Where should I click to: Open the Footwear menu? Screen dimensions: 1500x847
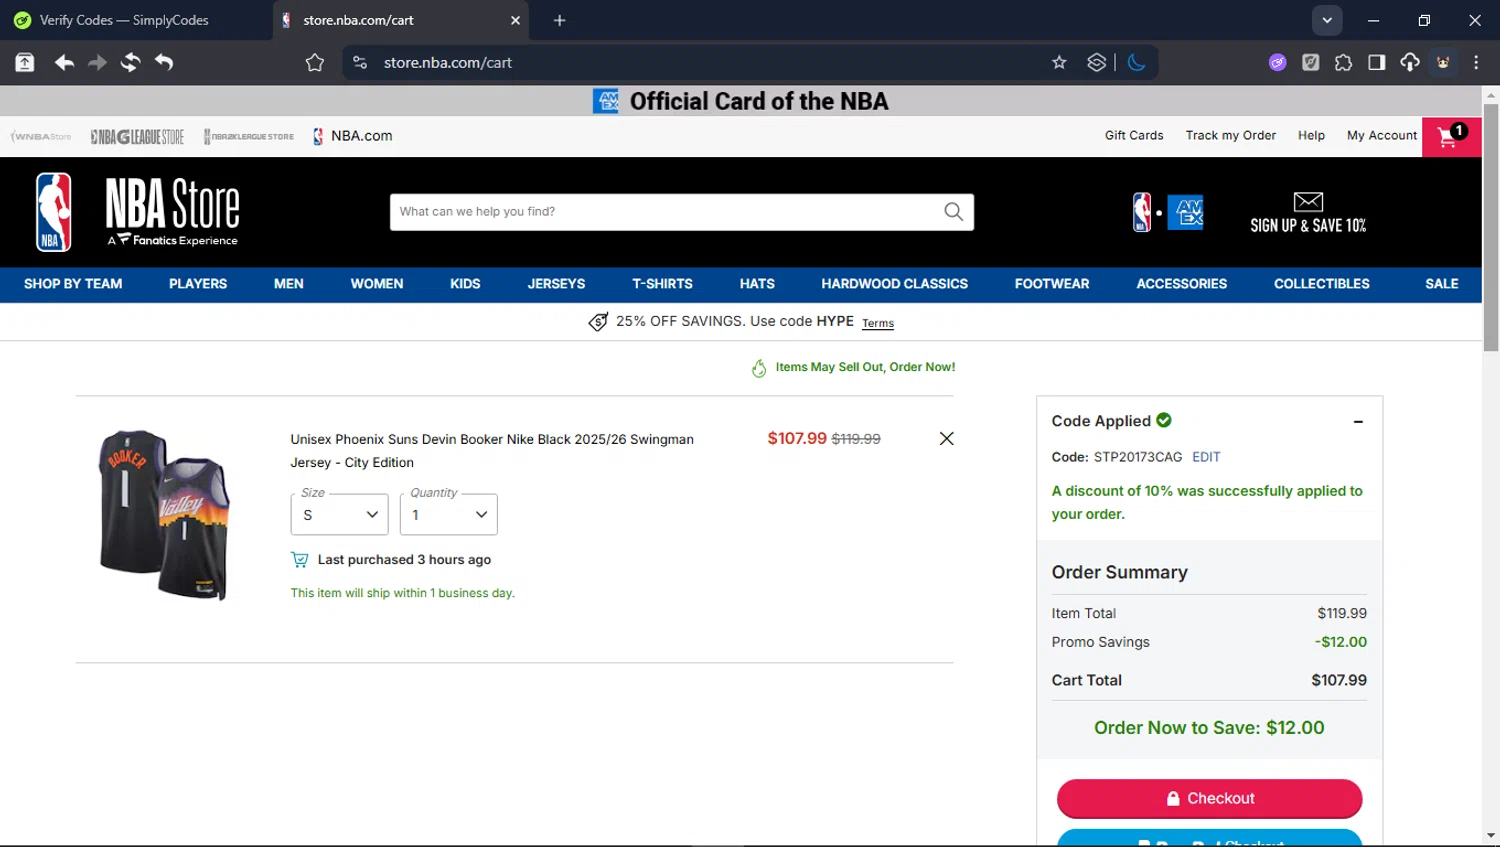tap(1052, 284)
